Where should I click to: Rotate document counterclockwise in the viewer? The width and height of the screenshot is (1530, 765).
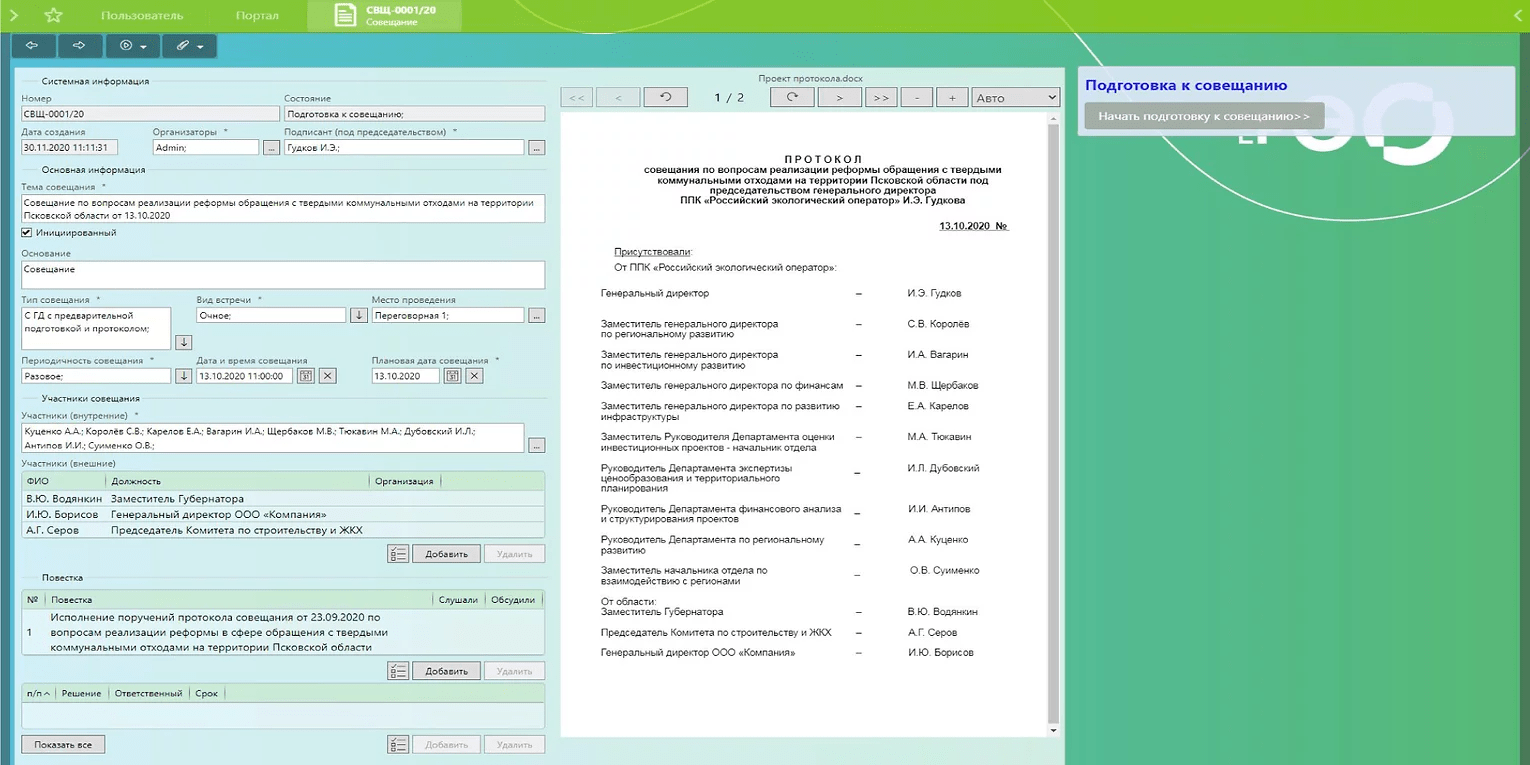(666, 97)
